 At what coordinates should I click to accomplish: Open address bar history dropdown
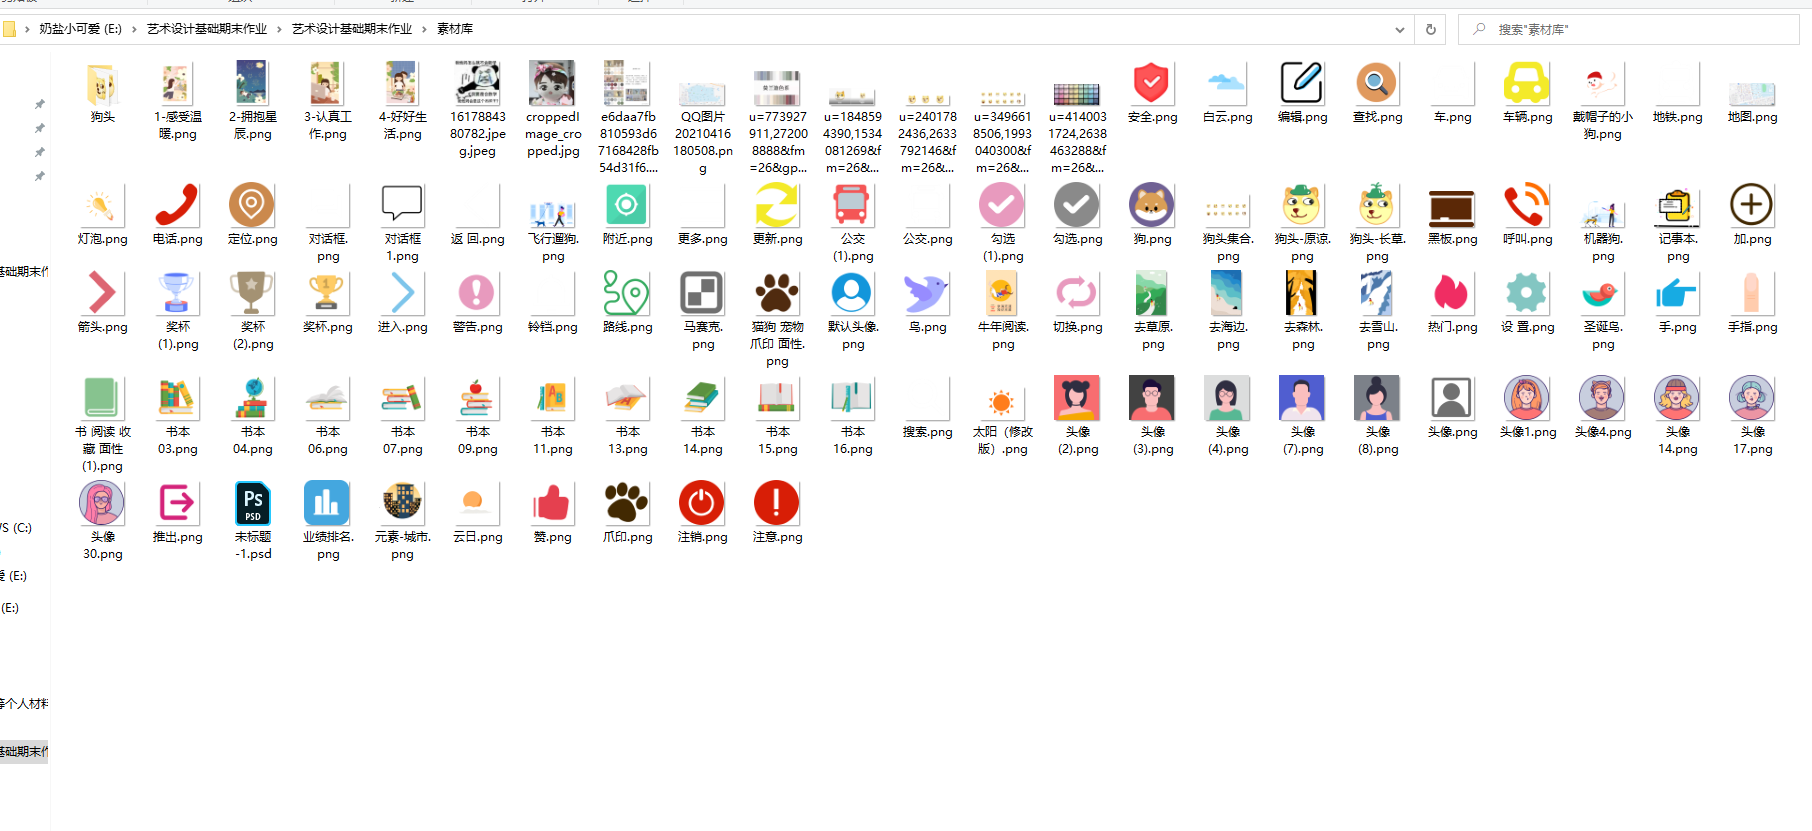tap(1400, 29)
